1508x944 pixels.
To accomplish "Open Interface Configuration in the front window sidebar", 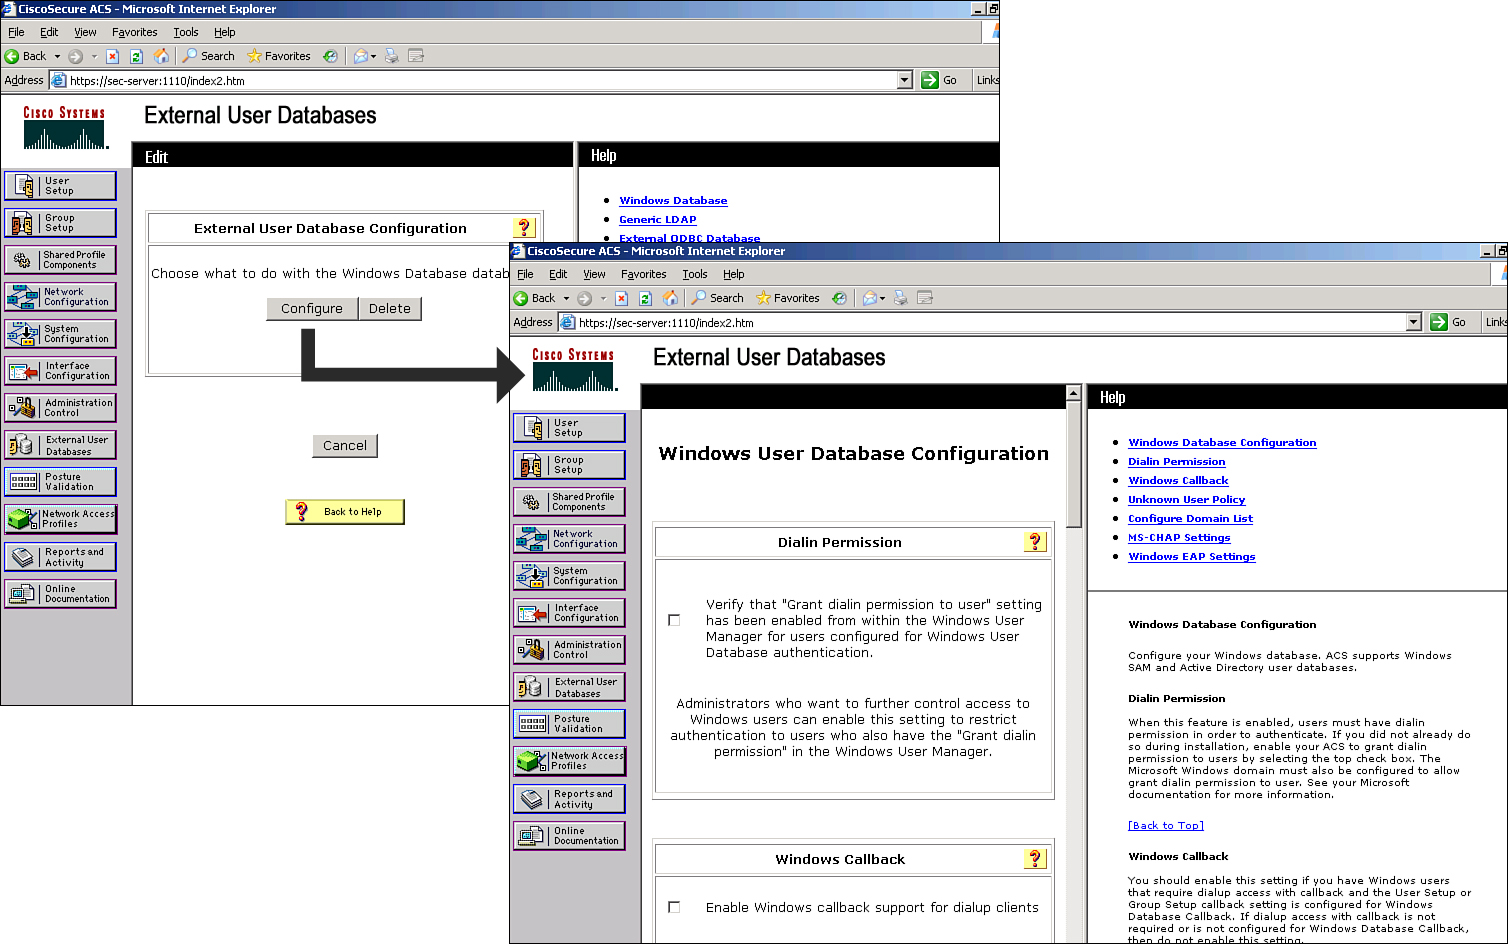I will coord(569,613).
